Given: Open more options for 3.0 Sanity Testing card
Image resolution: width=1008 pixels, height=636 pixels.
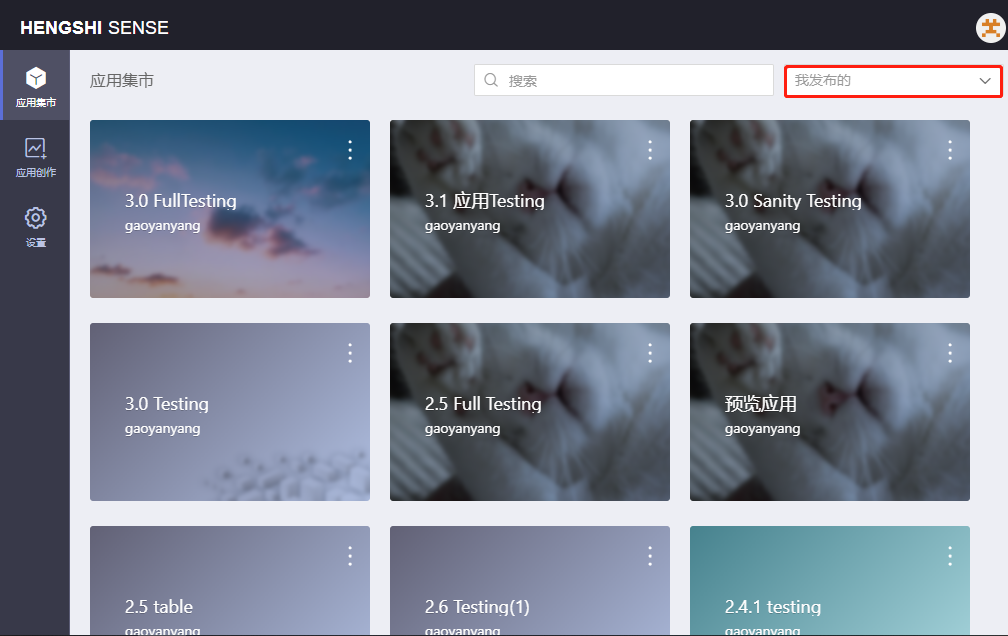Looking at the screenshot, I should click(950, 150).
